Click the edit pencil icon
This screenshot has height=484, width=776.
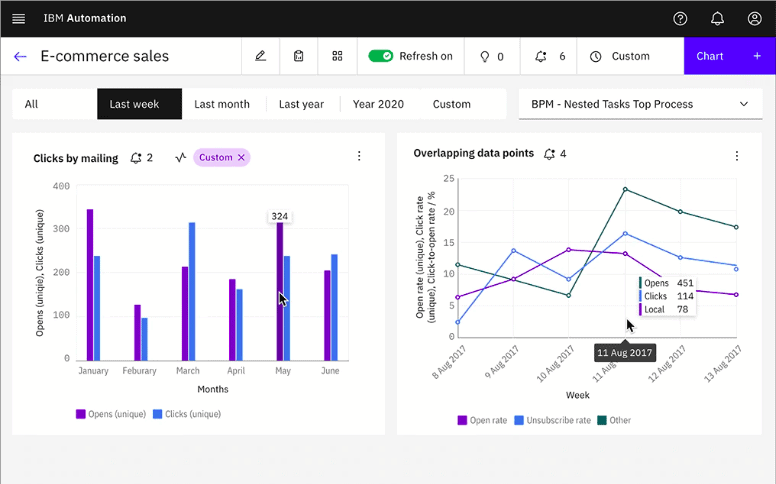(x=260, y=56)
